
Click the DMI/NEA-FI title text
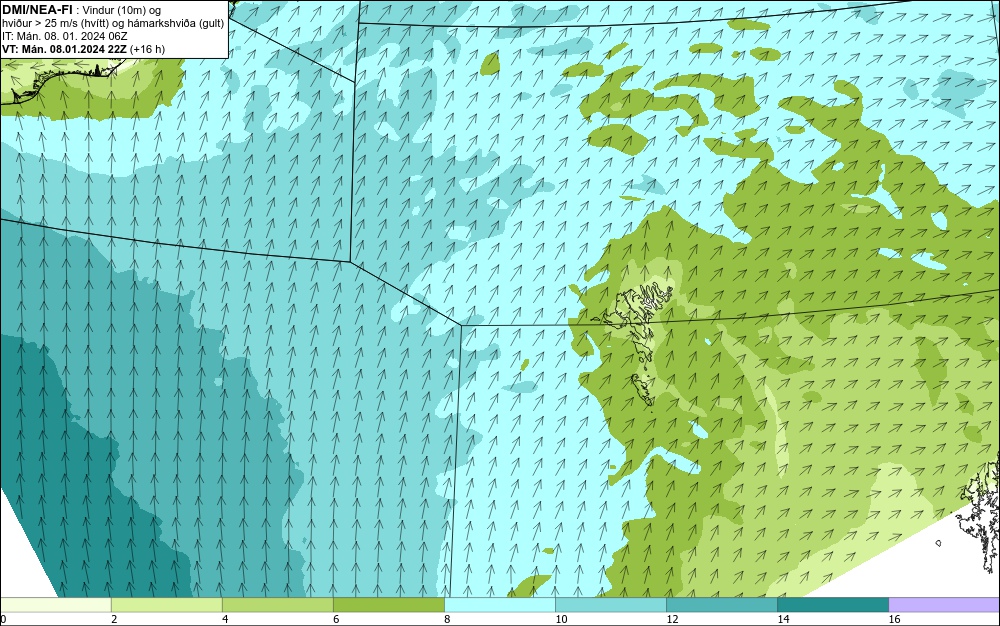(x=36, y=9)
